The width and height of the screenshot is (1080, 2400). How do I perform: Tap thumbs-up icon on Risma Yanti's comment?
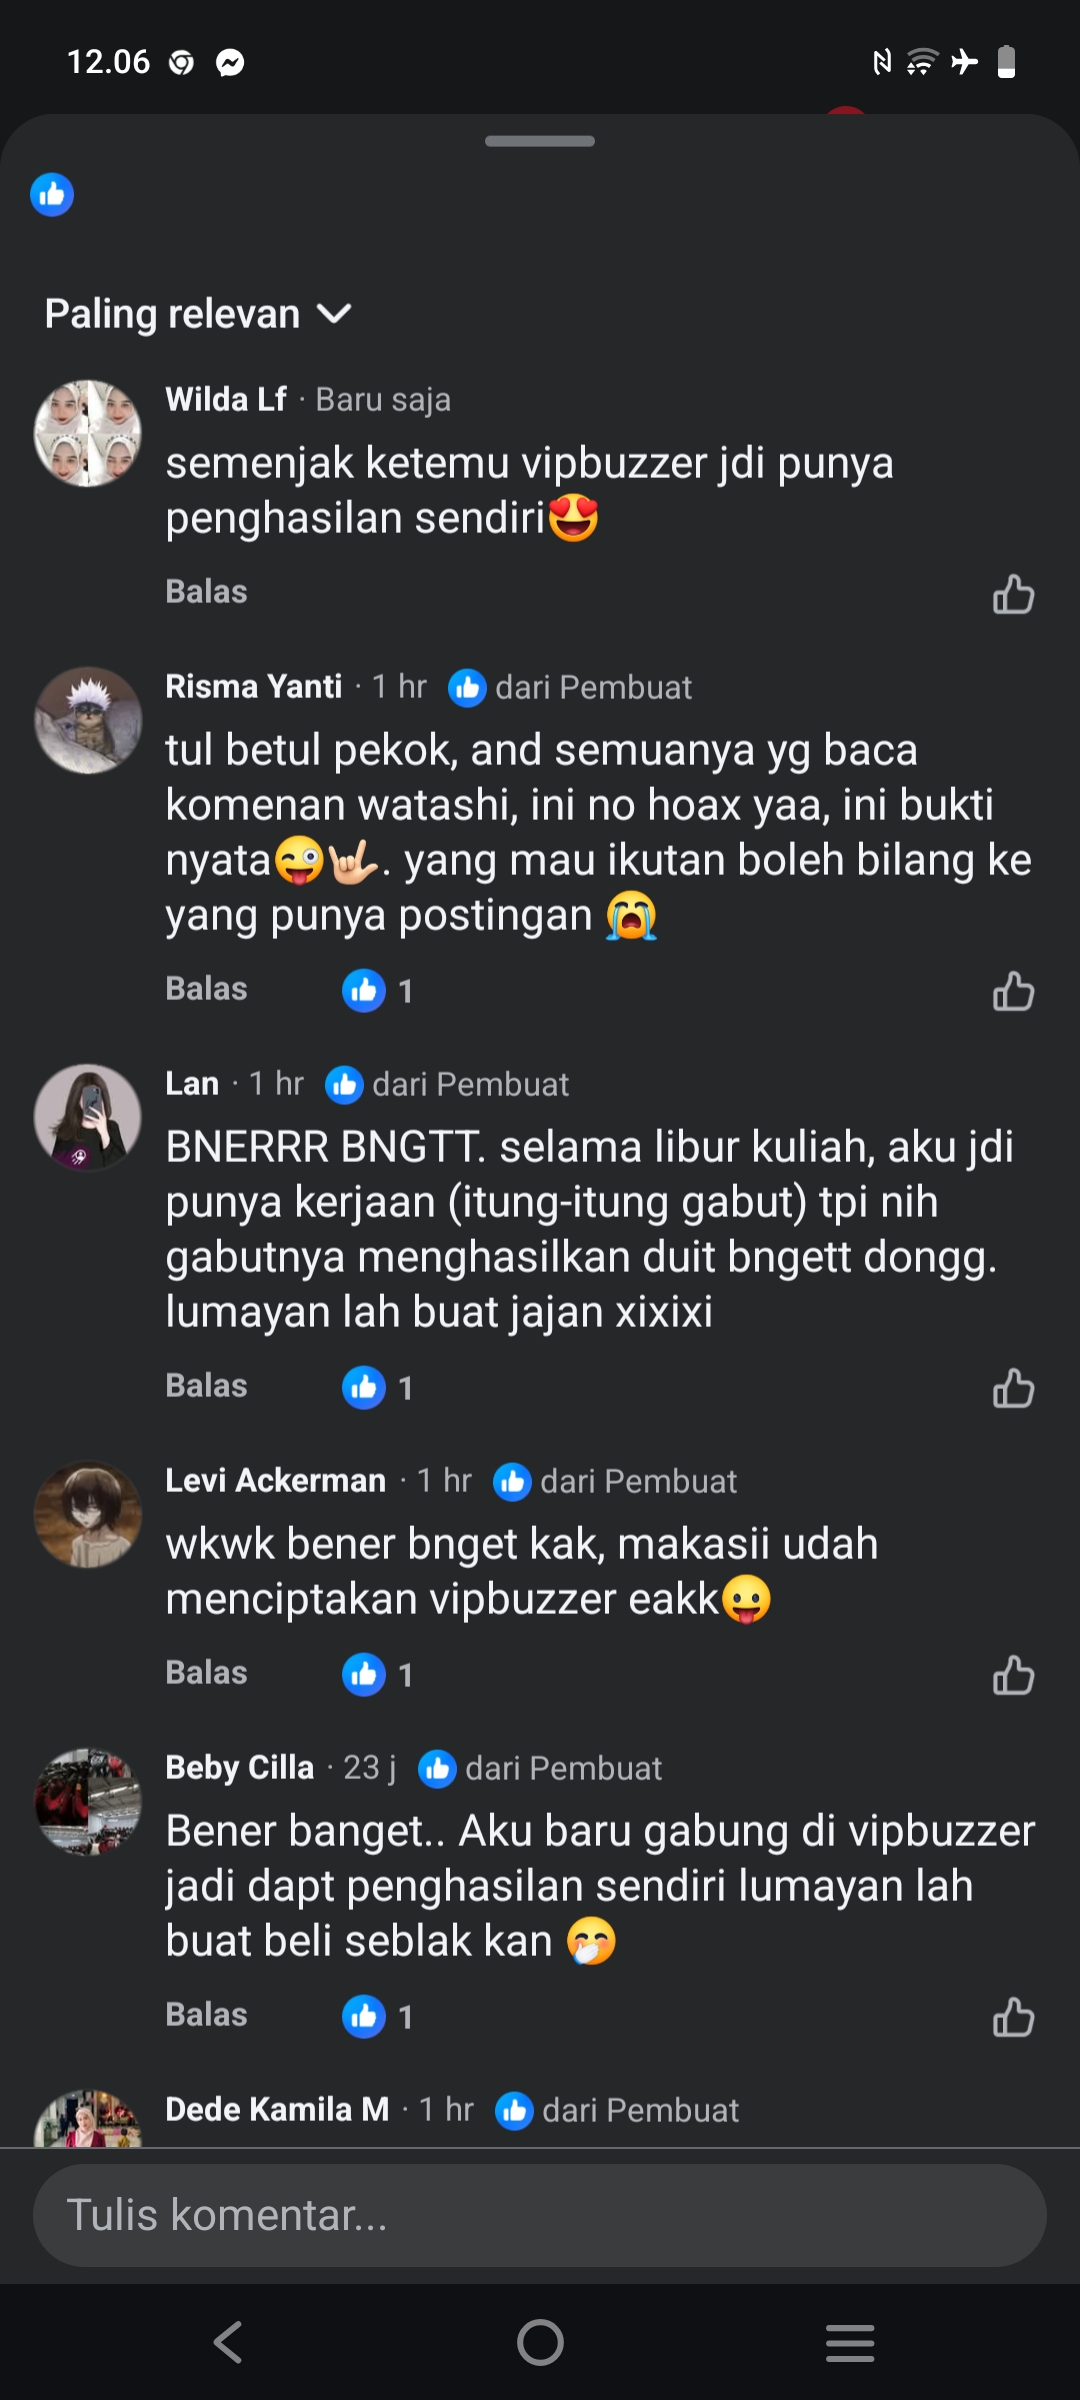pos(1013,990)
